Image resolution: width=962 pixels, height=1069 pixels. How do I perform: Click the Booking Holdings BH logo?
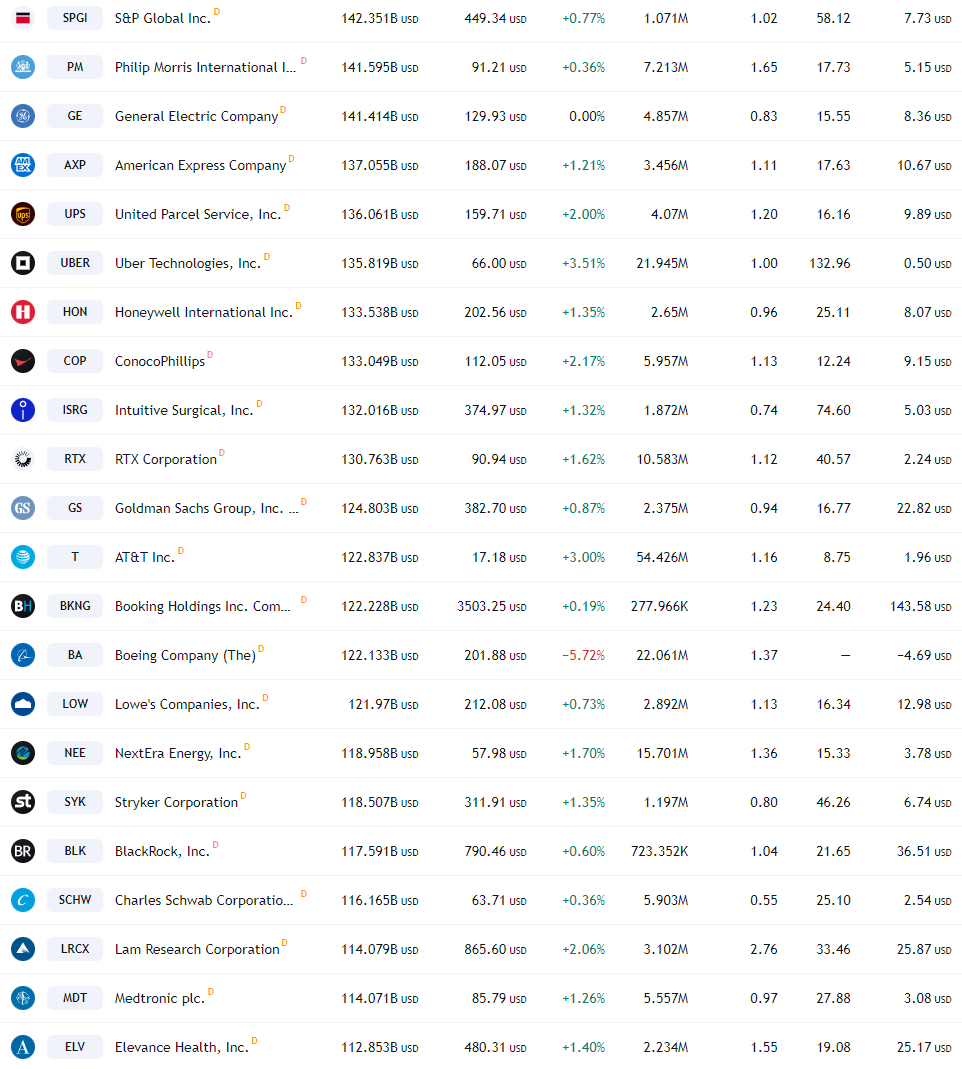coord(23,606)
